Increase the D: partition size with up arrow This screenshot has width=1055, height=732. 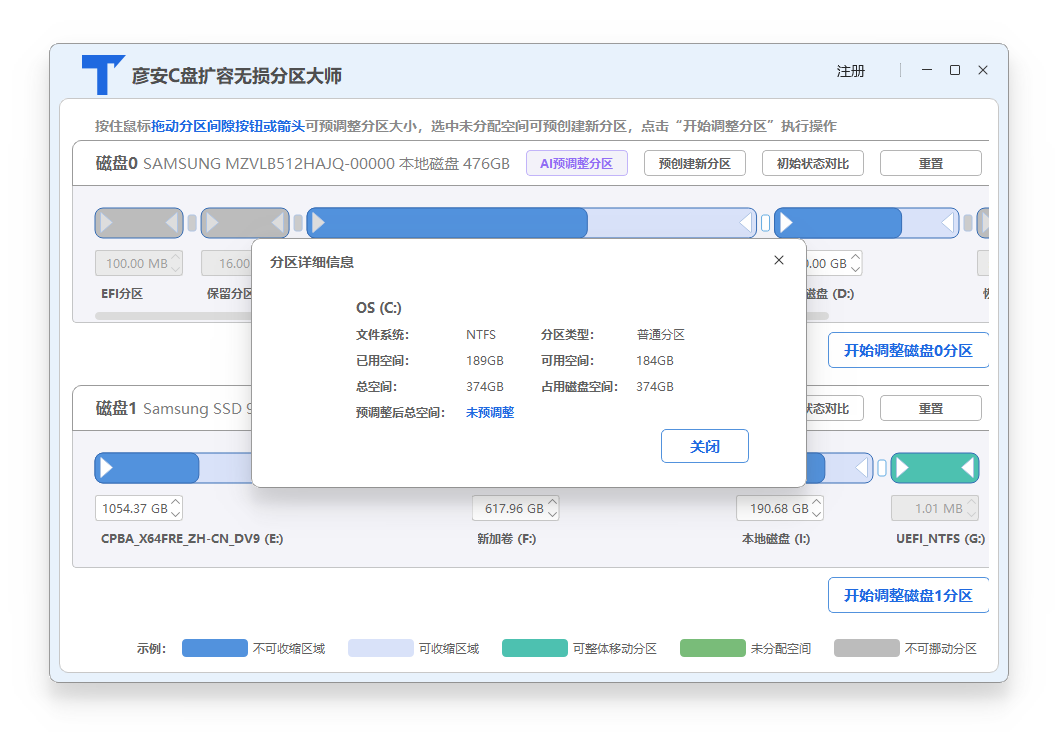click(856, 258)
